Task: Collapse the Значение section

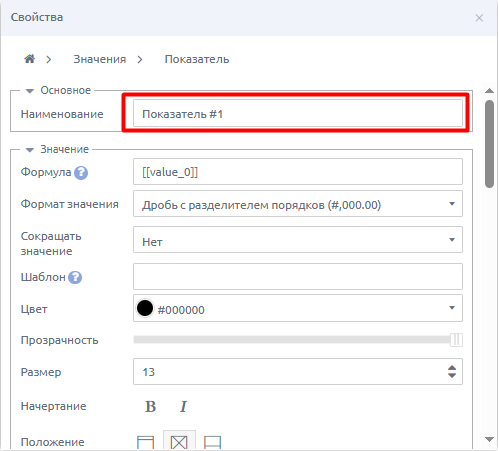Action: [x=30, y=150]
